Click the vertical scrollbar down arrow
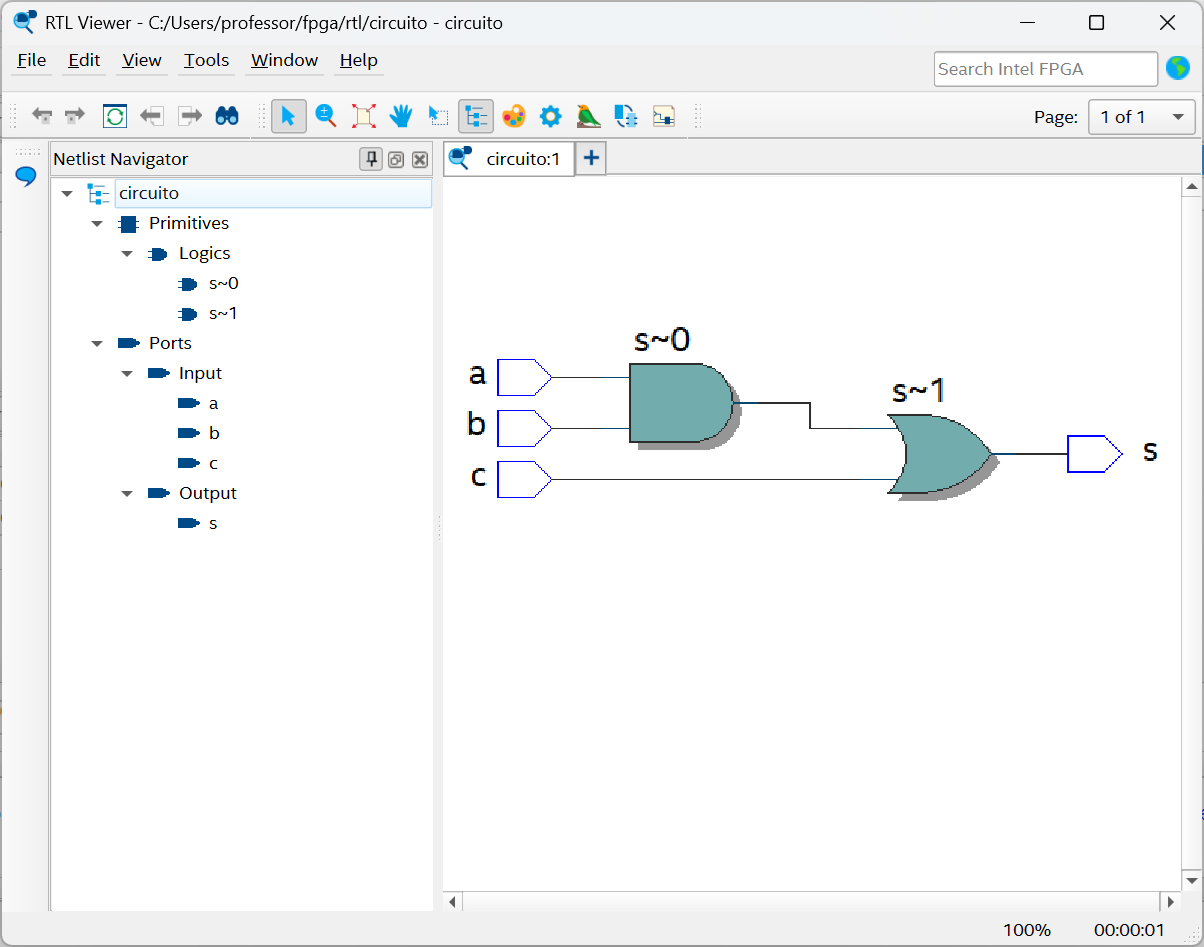 (1191, 880)
